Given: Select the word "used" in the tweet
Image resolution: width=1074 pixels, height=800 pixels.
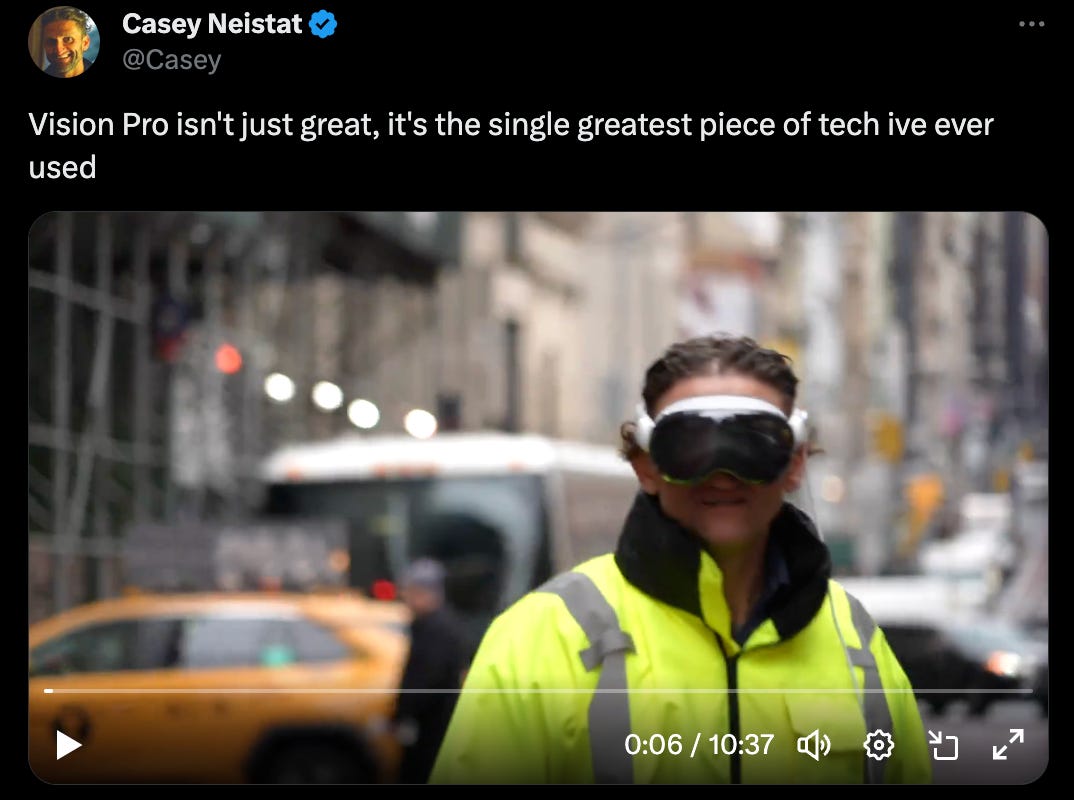Looking at the screenshot, I should click(x=62, y=168).
